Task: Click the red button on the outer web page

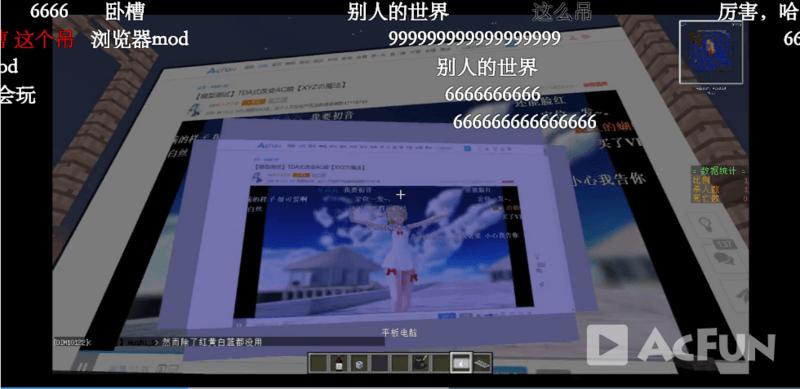Action: pos(594,84)
